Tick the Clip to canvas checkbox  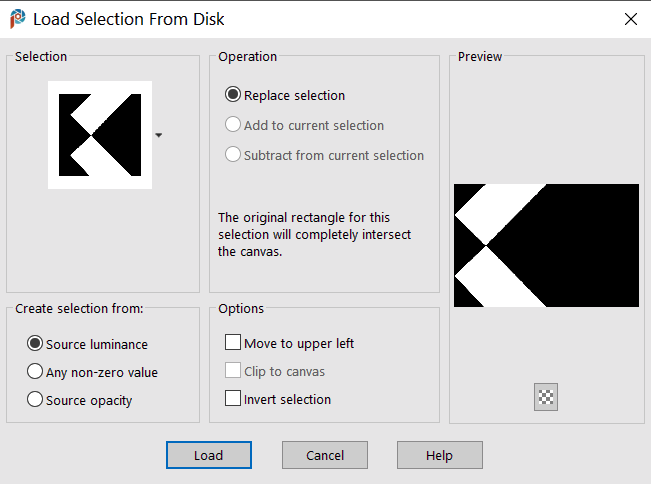(233, 371)
